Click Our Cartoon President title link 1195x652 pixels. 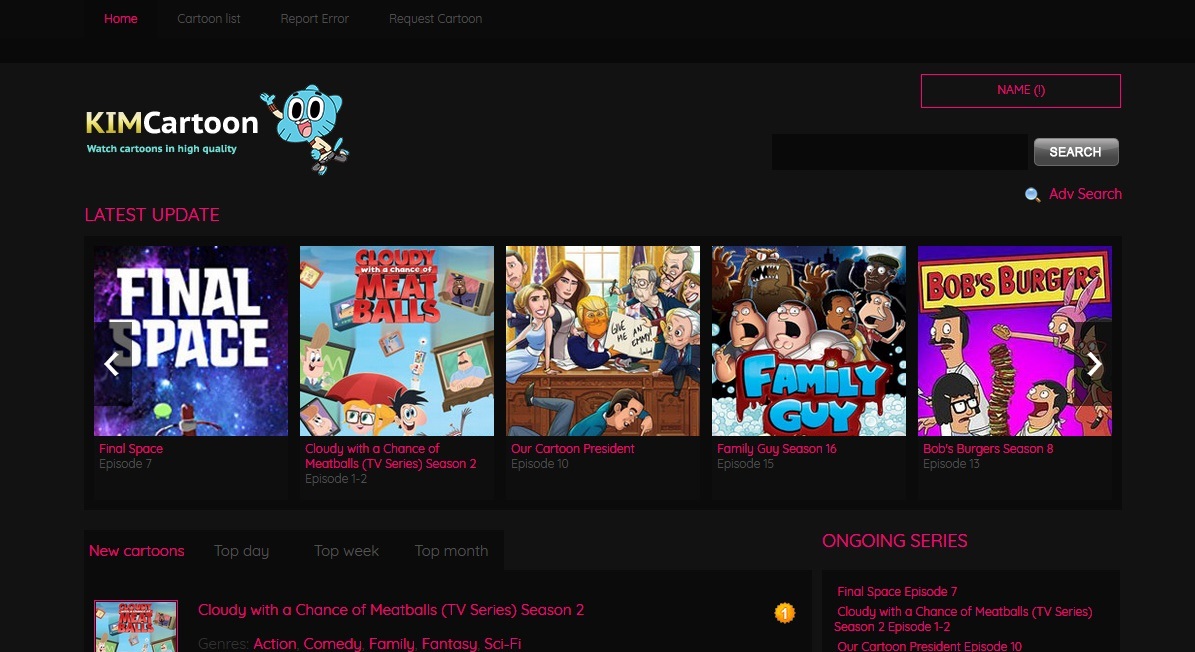click(x=572, y=449)
